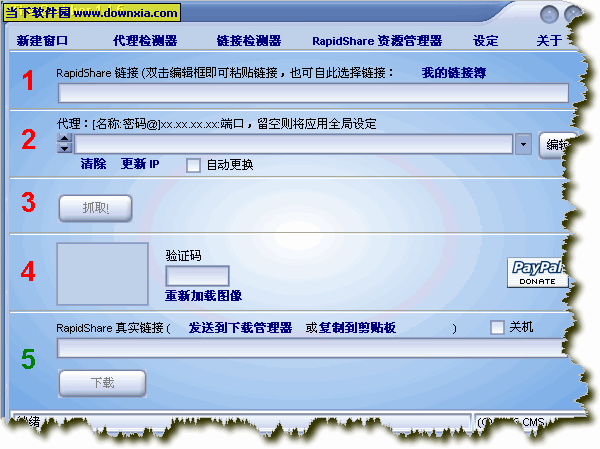Click 重新加载图像 link

[x=204, y=296]
